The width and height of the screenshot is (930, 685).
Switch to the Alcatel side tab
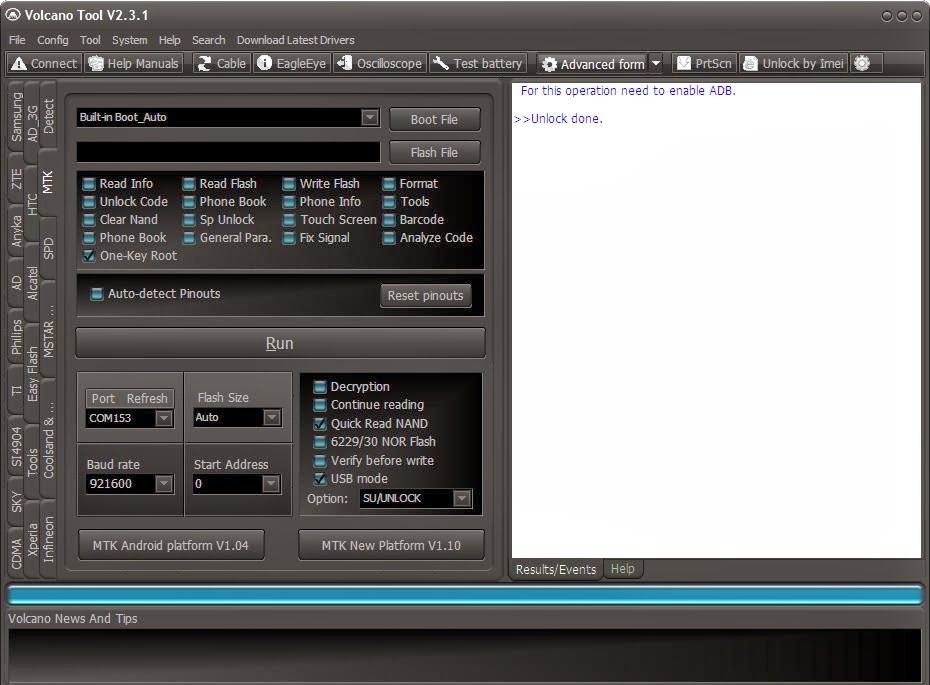click(33, 283)
